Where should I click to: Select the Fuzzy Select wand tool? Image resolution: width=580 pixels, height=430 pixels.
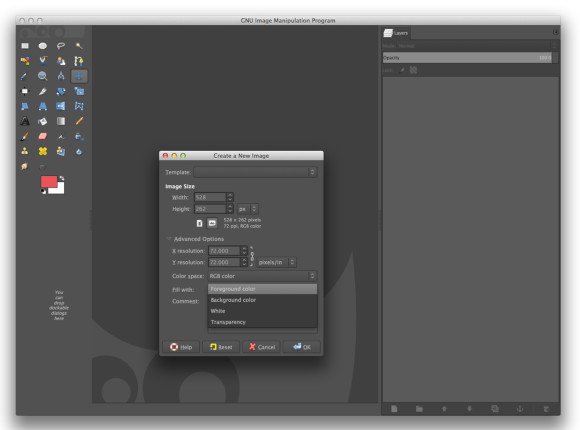pos(79,46)
